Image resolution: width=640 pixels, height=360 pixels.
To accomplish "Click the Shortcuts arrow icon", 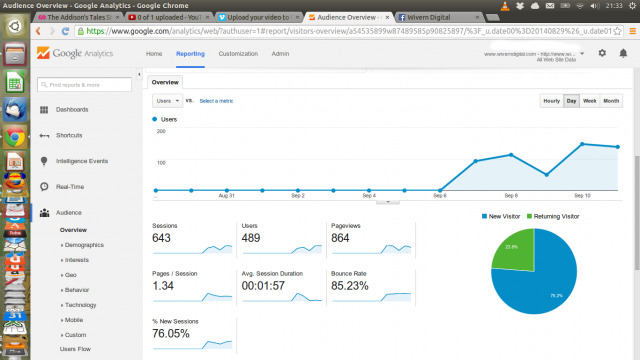I will click(44, 136).
